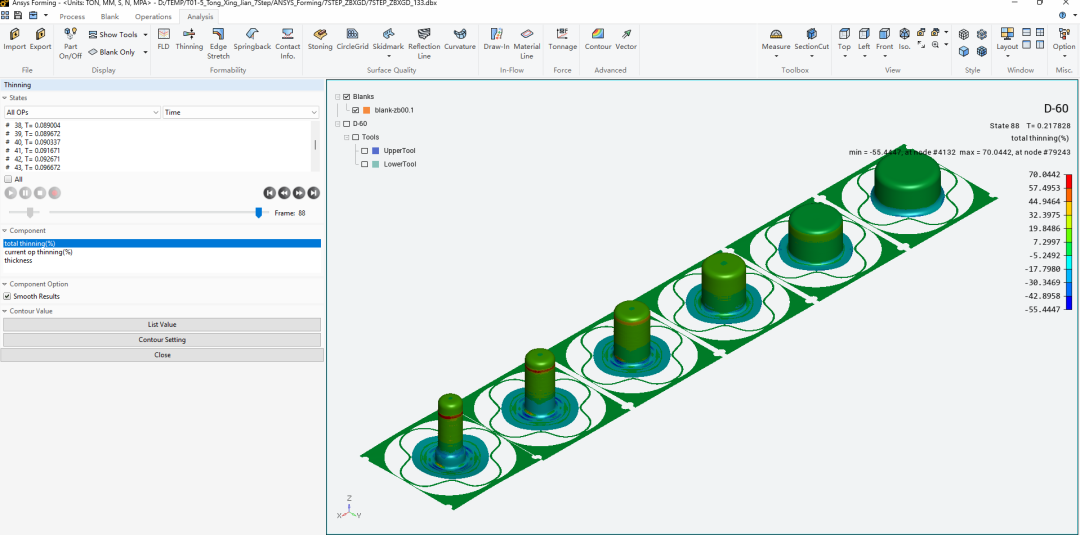Click the Tonnage force icon
The height and width of the screenshot is (535, 1080).
pos(562,36)
